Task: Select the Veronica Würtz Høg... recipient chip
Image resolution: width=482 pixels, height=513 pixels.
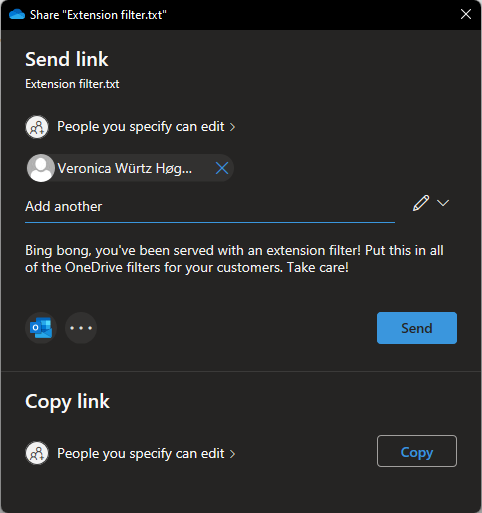Action: click(130, 168)
